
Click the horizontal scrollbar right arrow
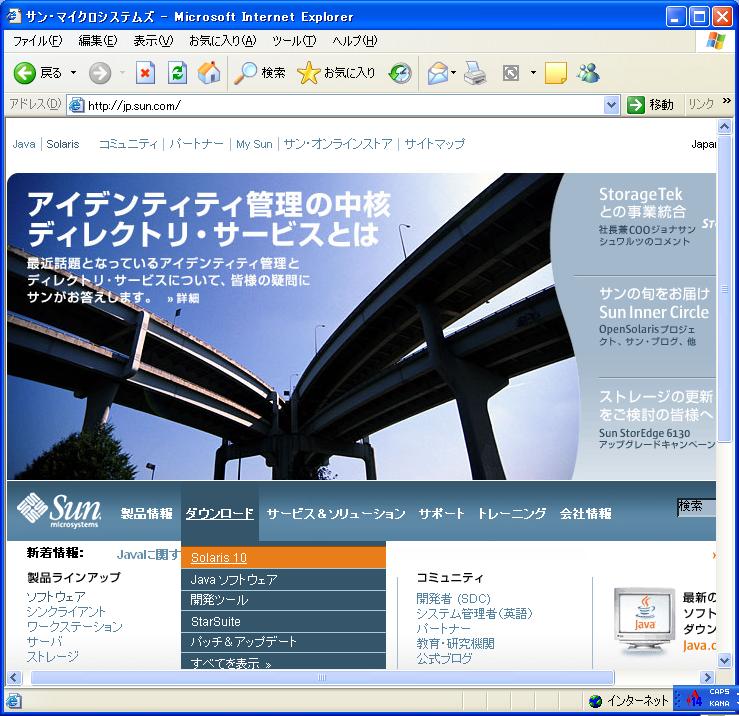click(x=706, y=677)
